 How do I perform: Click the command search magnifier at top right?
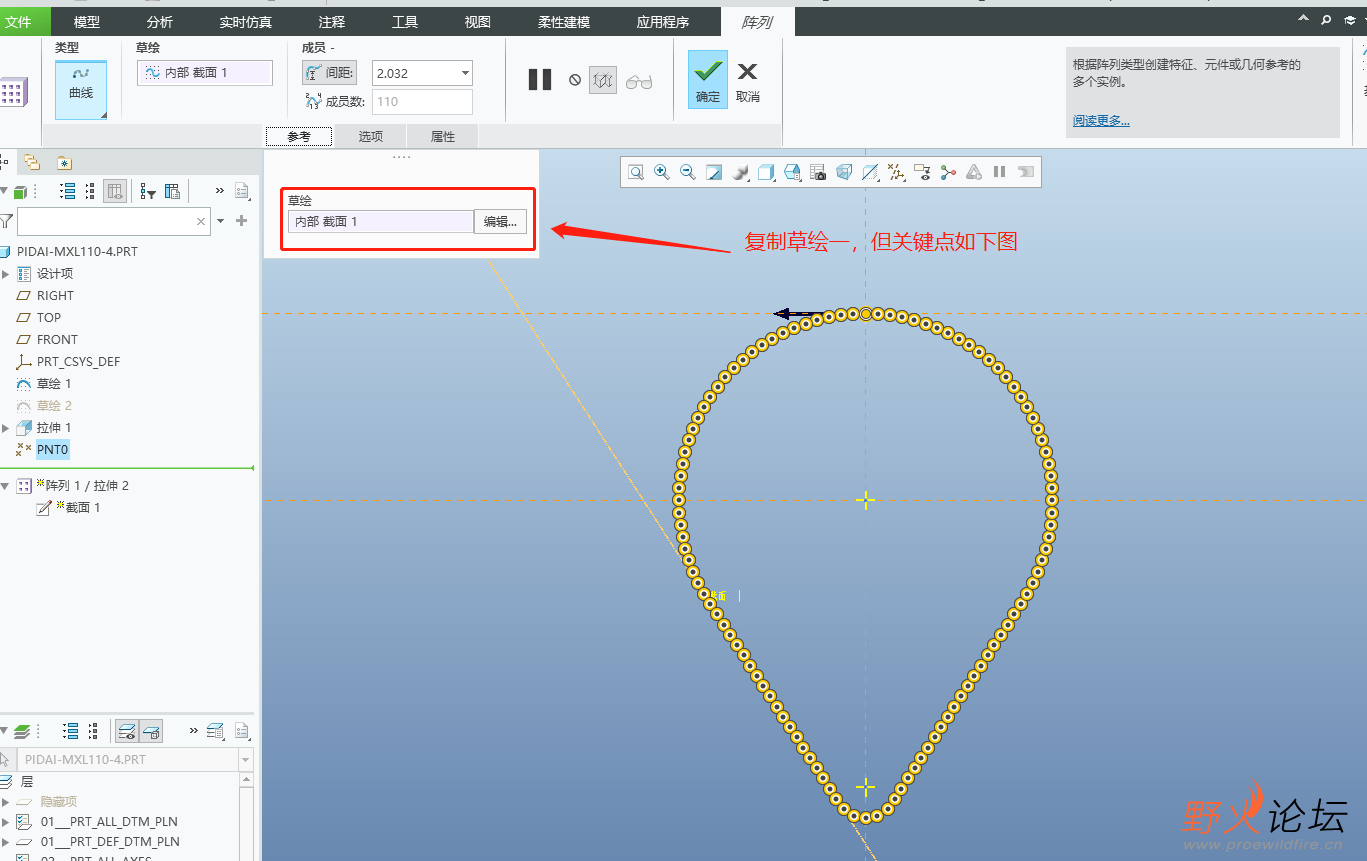pyautogui.click(x=1326, y=19)
